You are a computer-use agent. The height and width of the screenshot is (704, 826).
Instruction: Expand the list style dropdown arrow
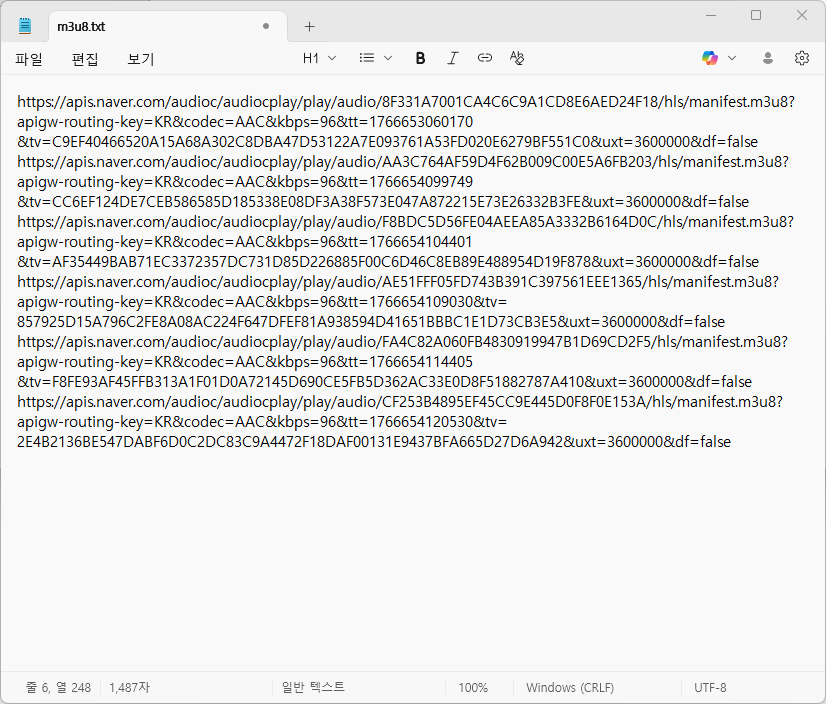(x=388, y=58)
